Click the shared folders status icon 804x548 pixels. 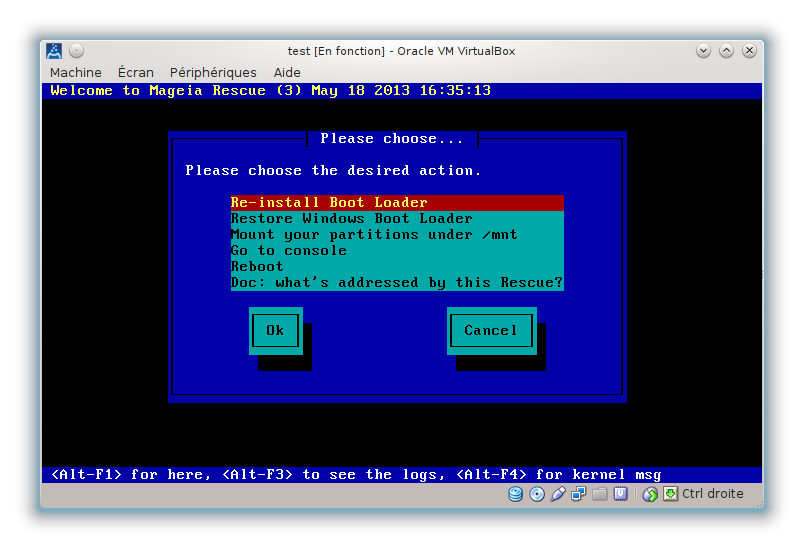pyautogui.click(x=599, y=494)
